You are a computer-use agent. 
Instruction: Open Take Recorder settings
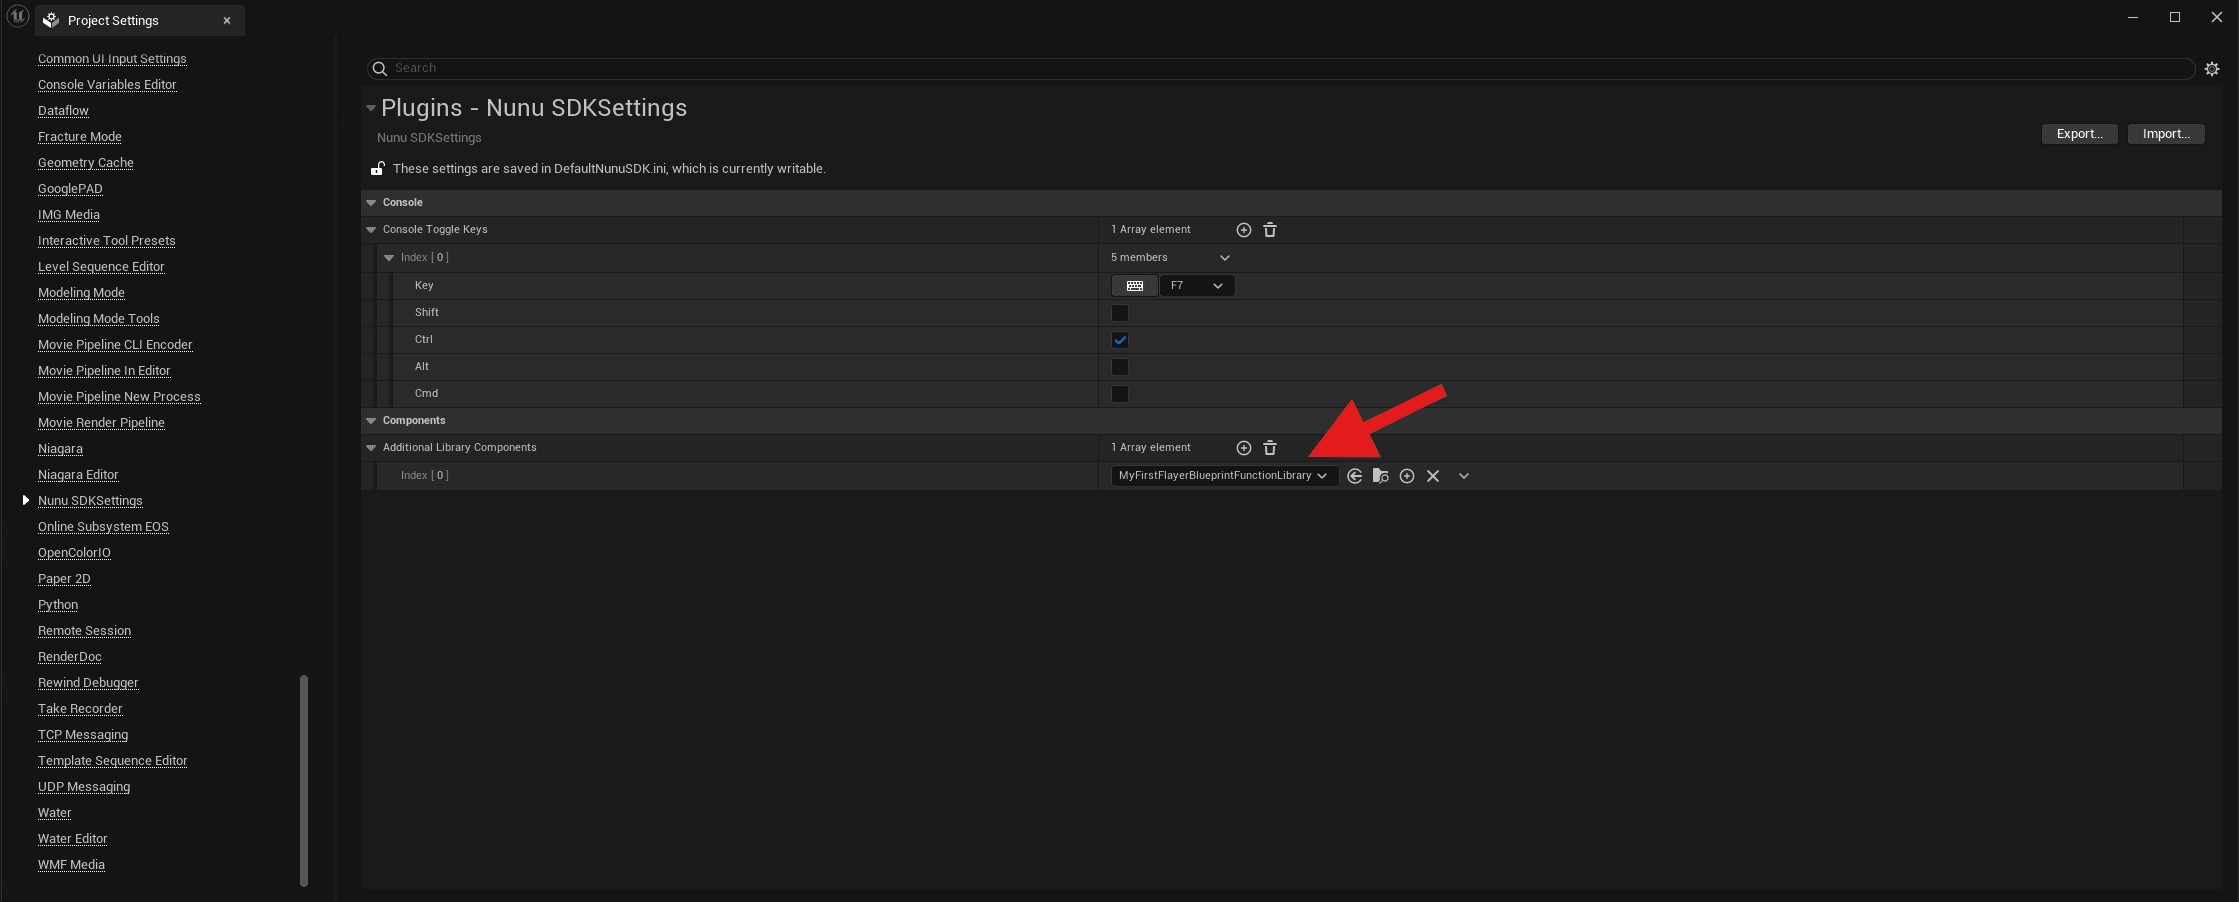[80, 709]
